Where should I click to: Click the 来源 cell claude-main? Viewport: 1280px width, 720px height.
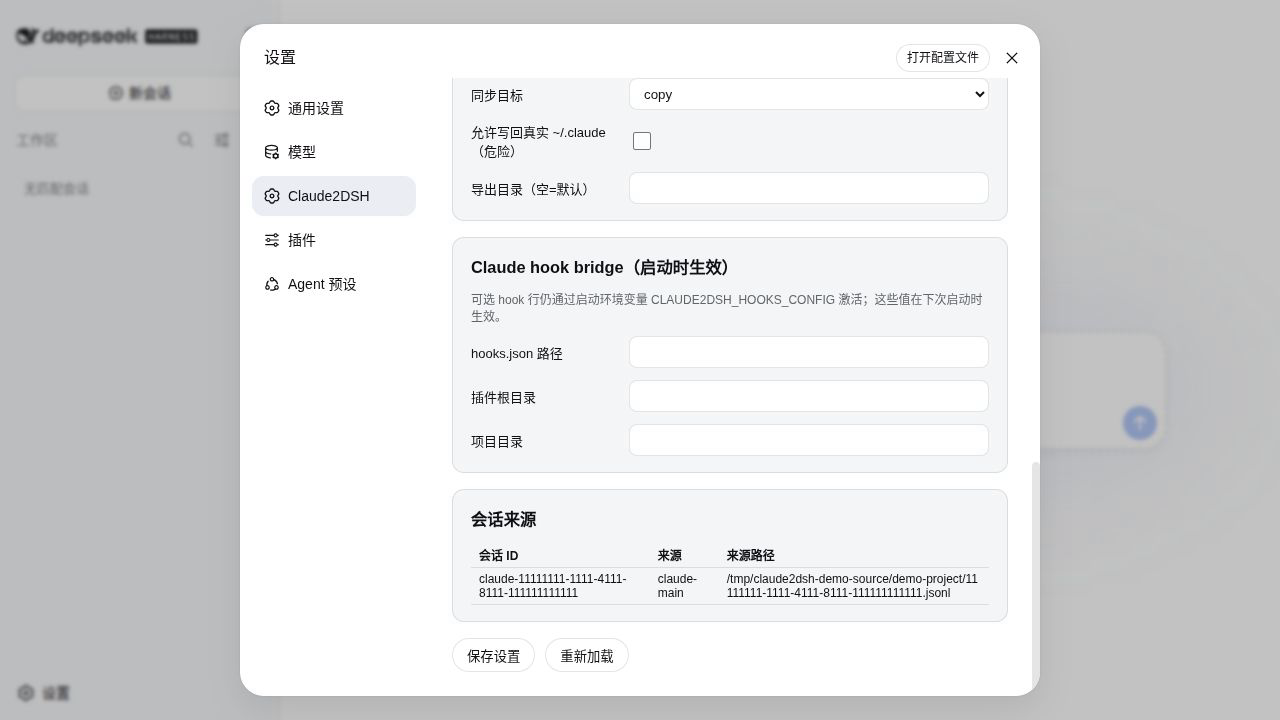pyautogui.click(x=684, y=586)
